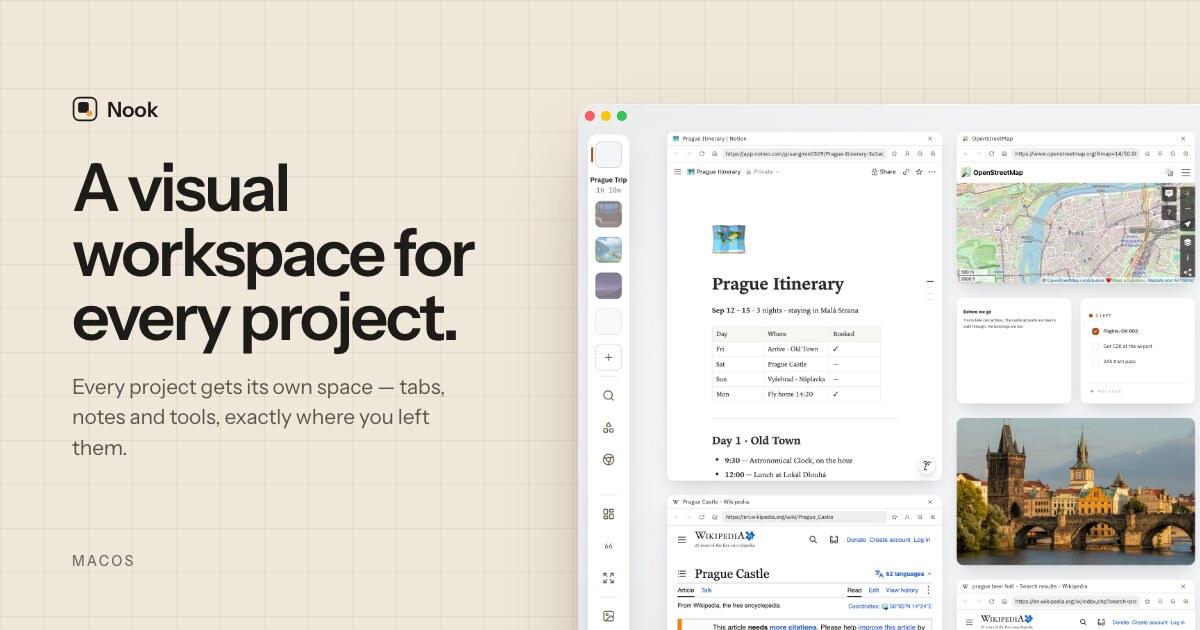Switch to the Talk tab

(706, 591)
